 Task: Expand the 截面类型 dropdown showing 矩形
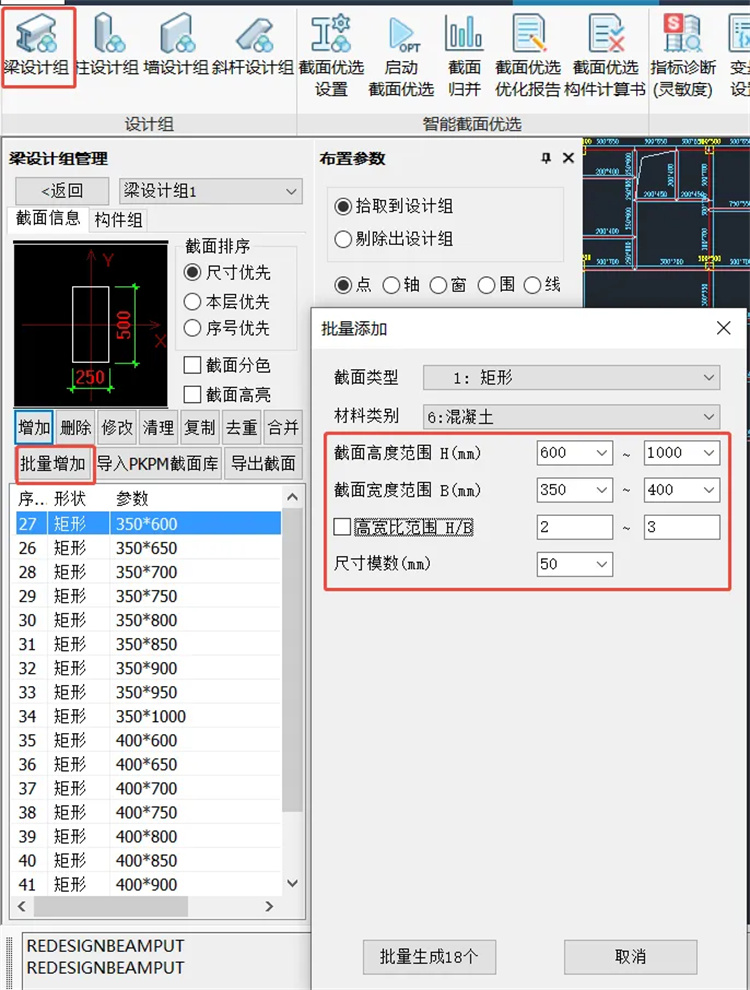(x=571, y=378)
